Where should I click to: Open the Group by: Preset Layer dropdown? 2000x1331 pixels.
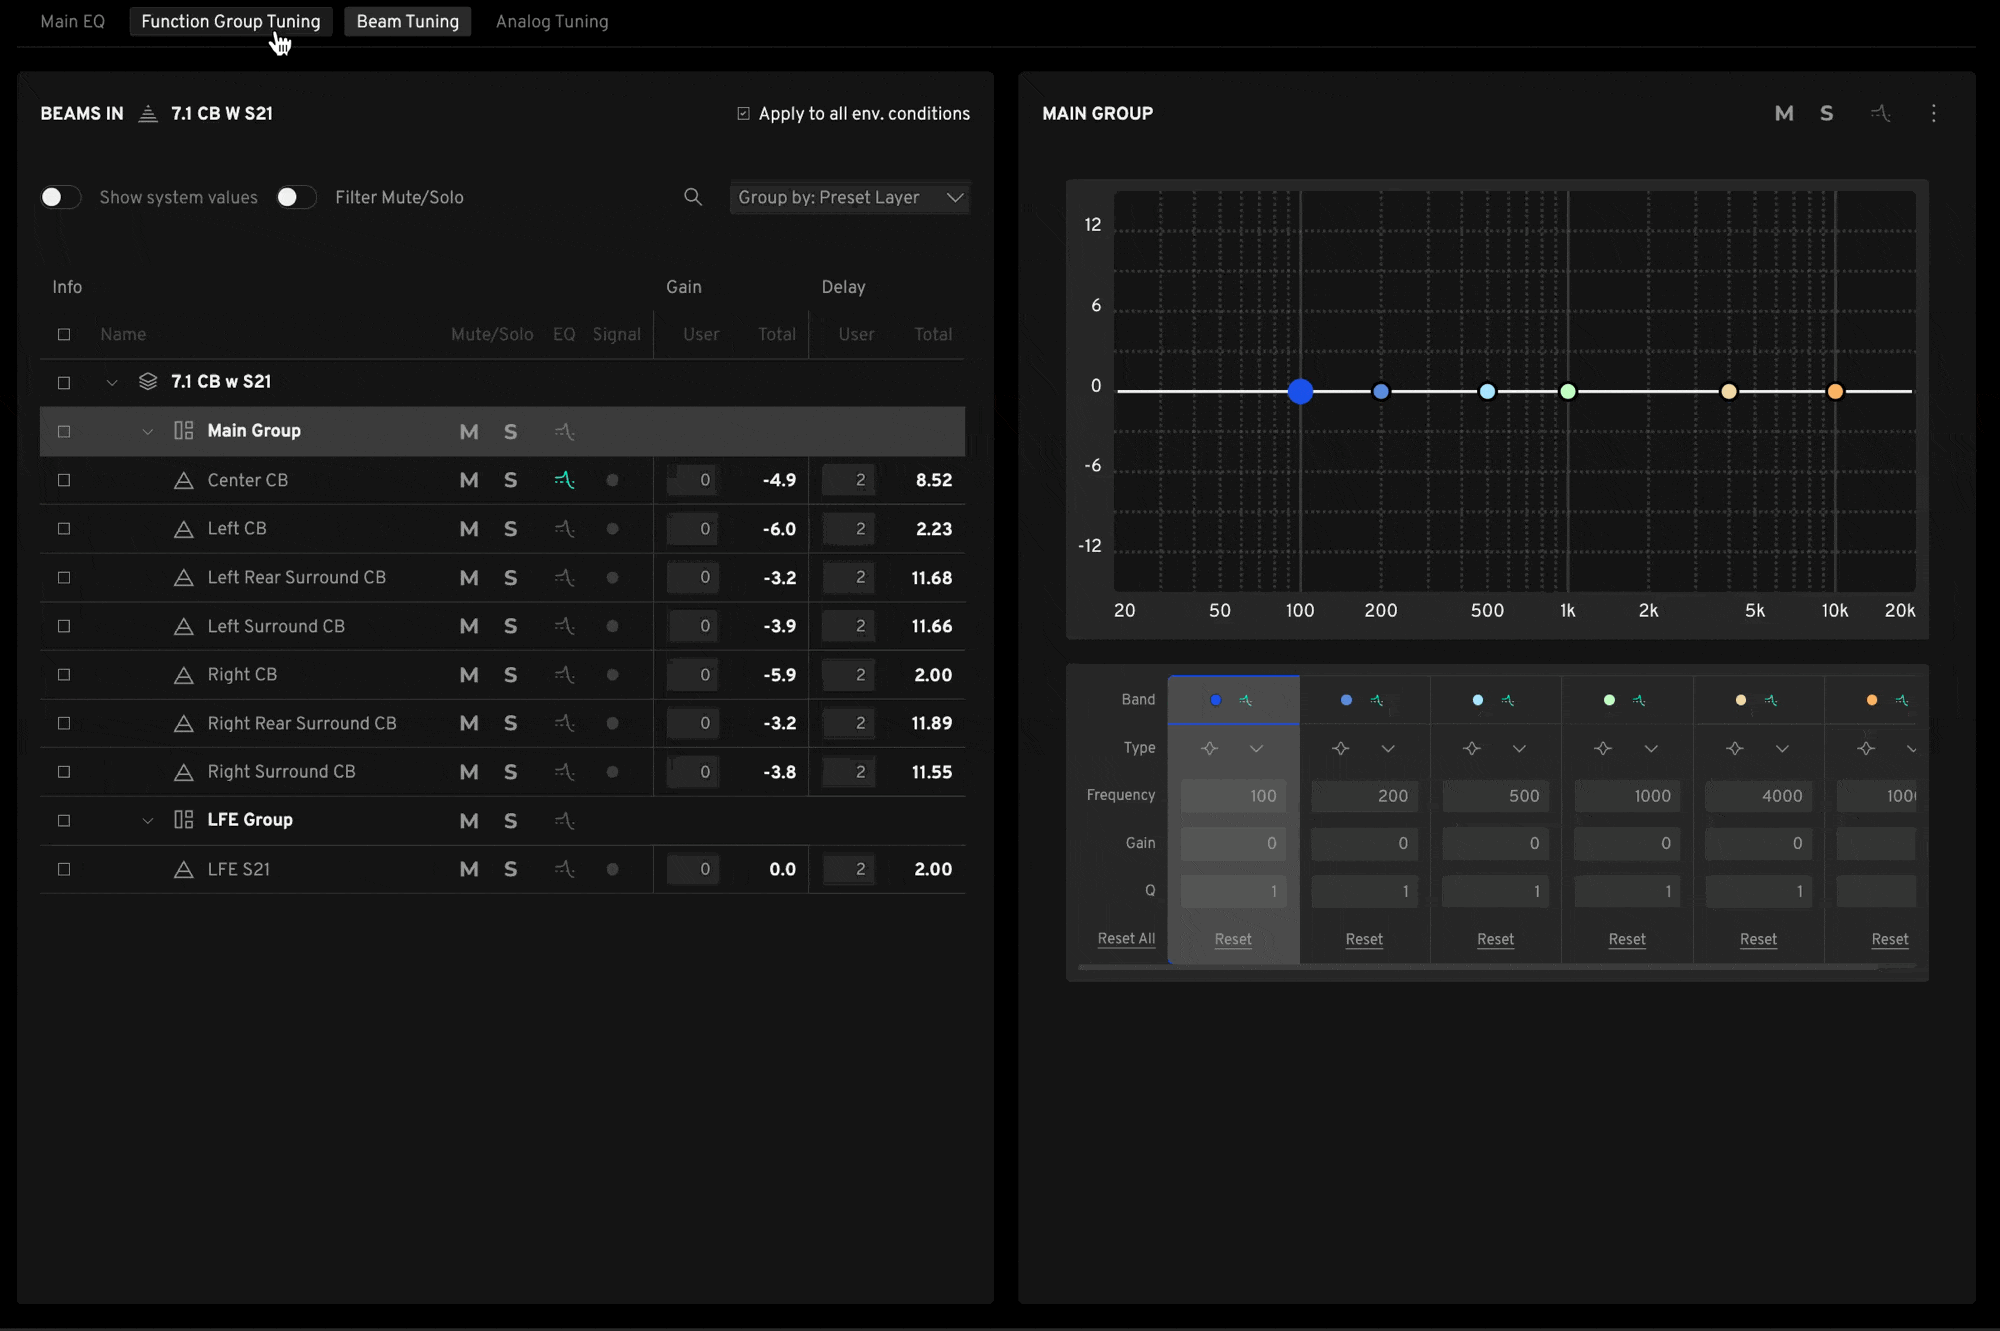coord(849,197)
